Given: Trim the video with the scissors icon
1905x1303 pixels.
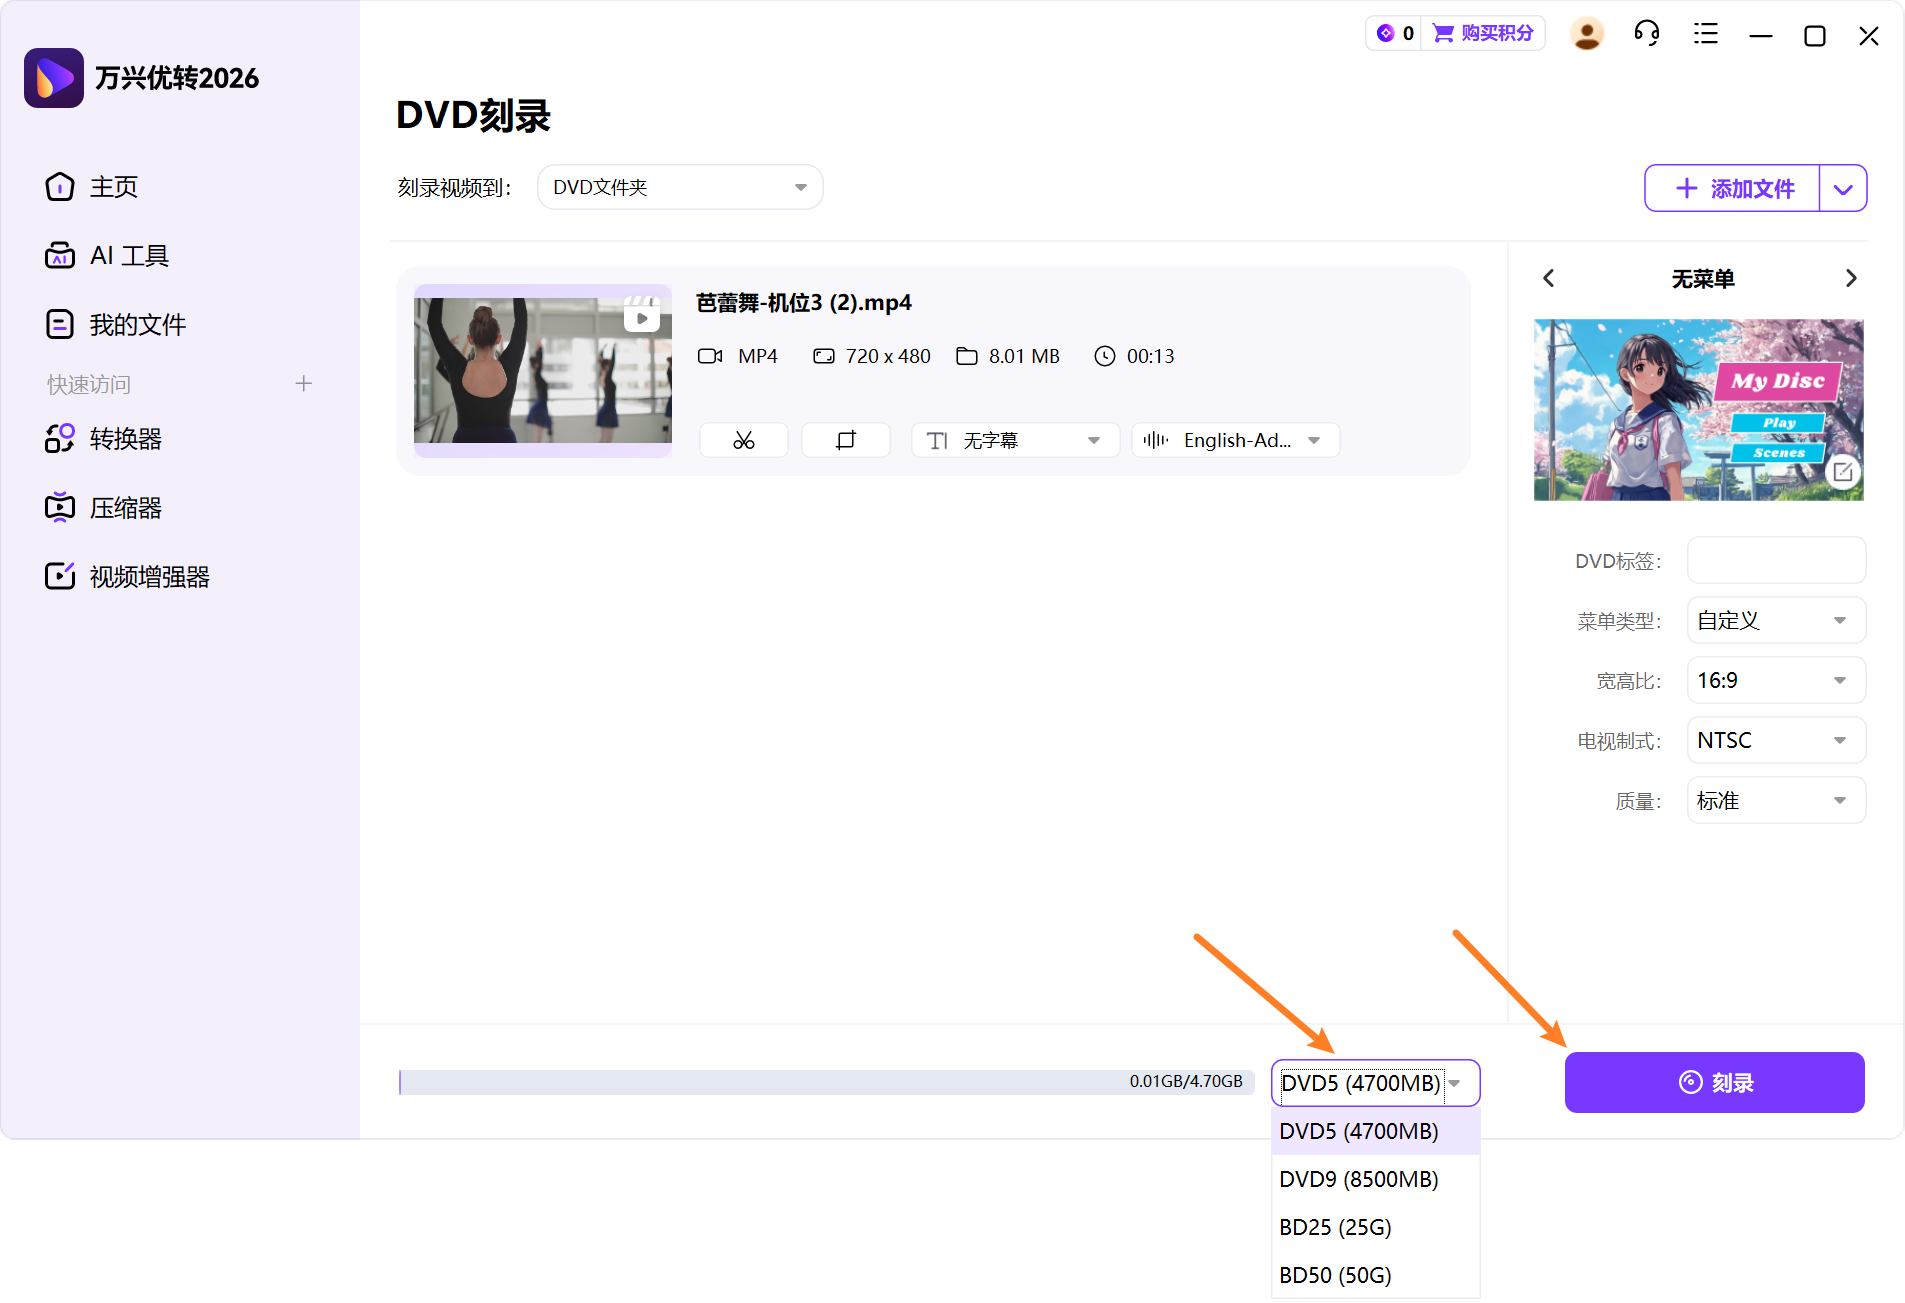Looking at the screenshot, I should click(743, 439).
